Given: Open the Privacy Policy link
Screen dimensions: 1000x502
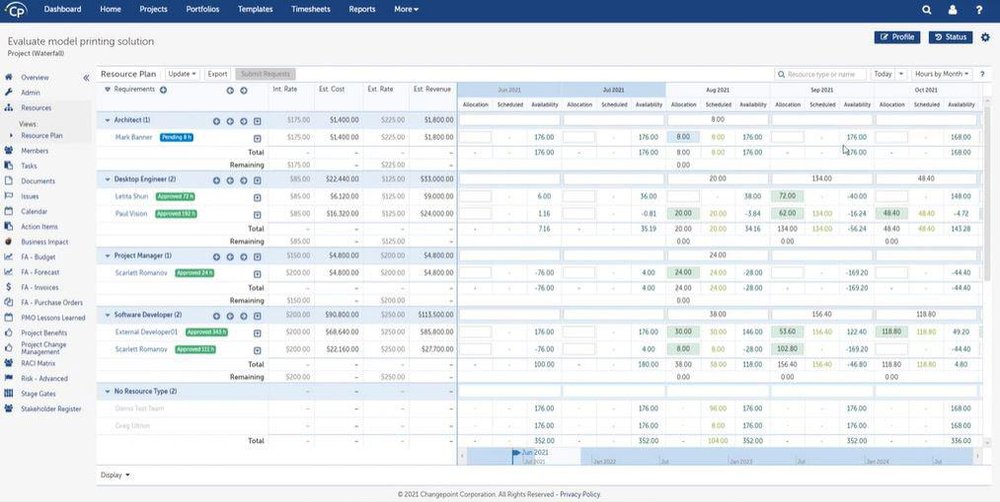Looking at the screenshot, I should (x=580, y=494).
